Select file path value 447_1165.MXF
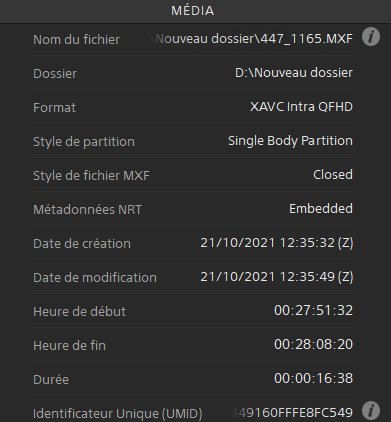 tap(252, 39)
